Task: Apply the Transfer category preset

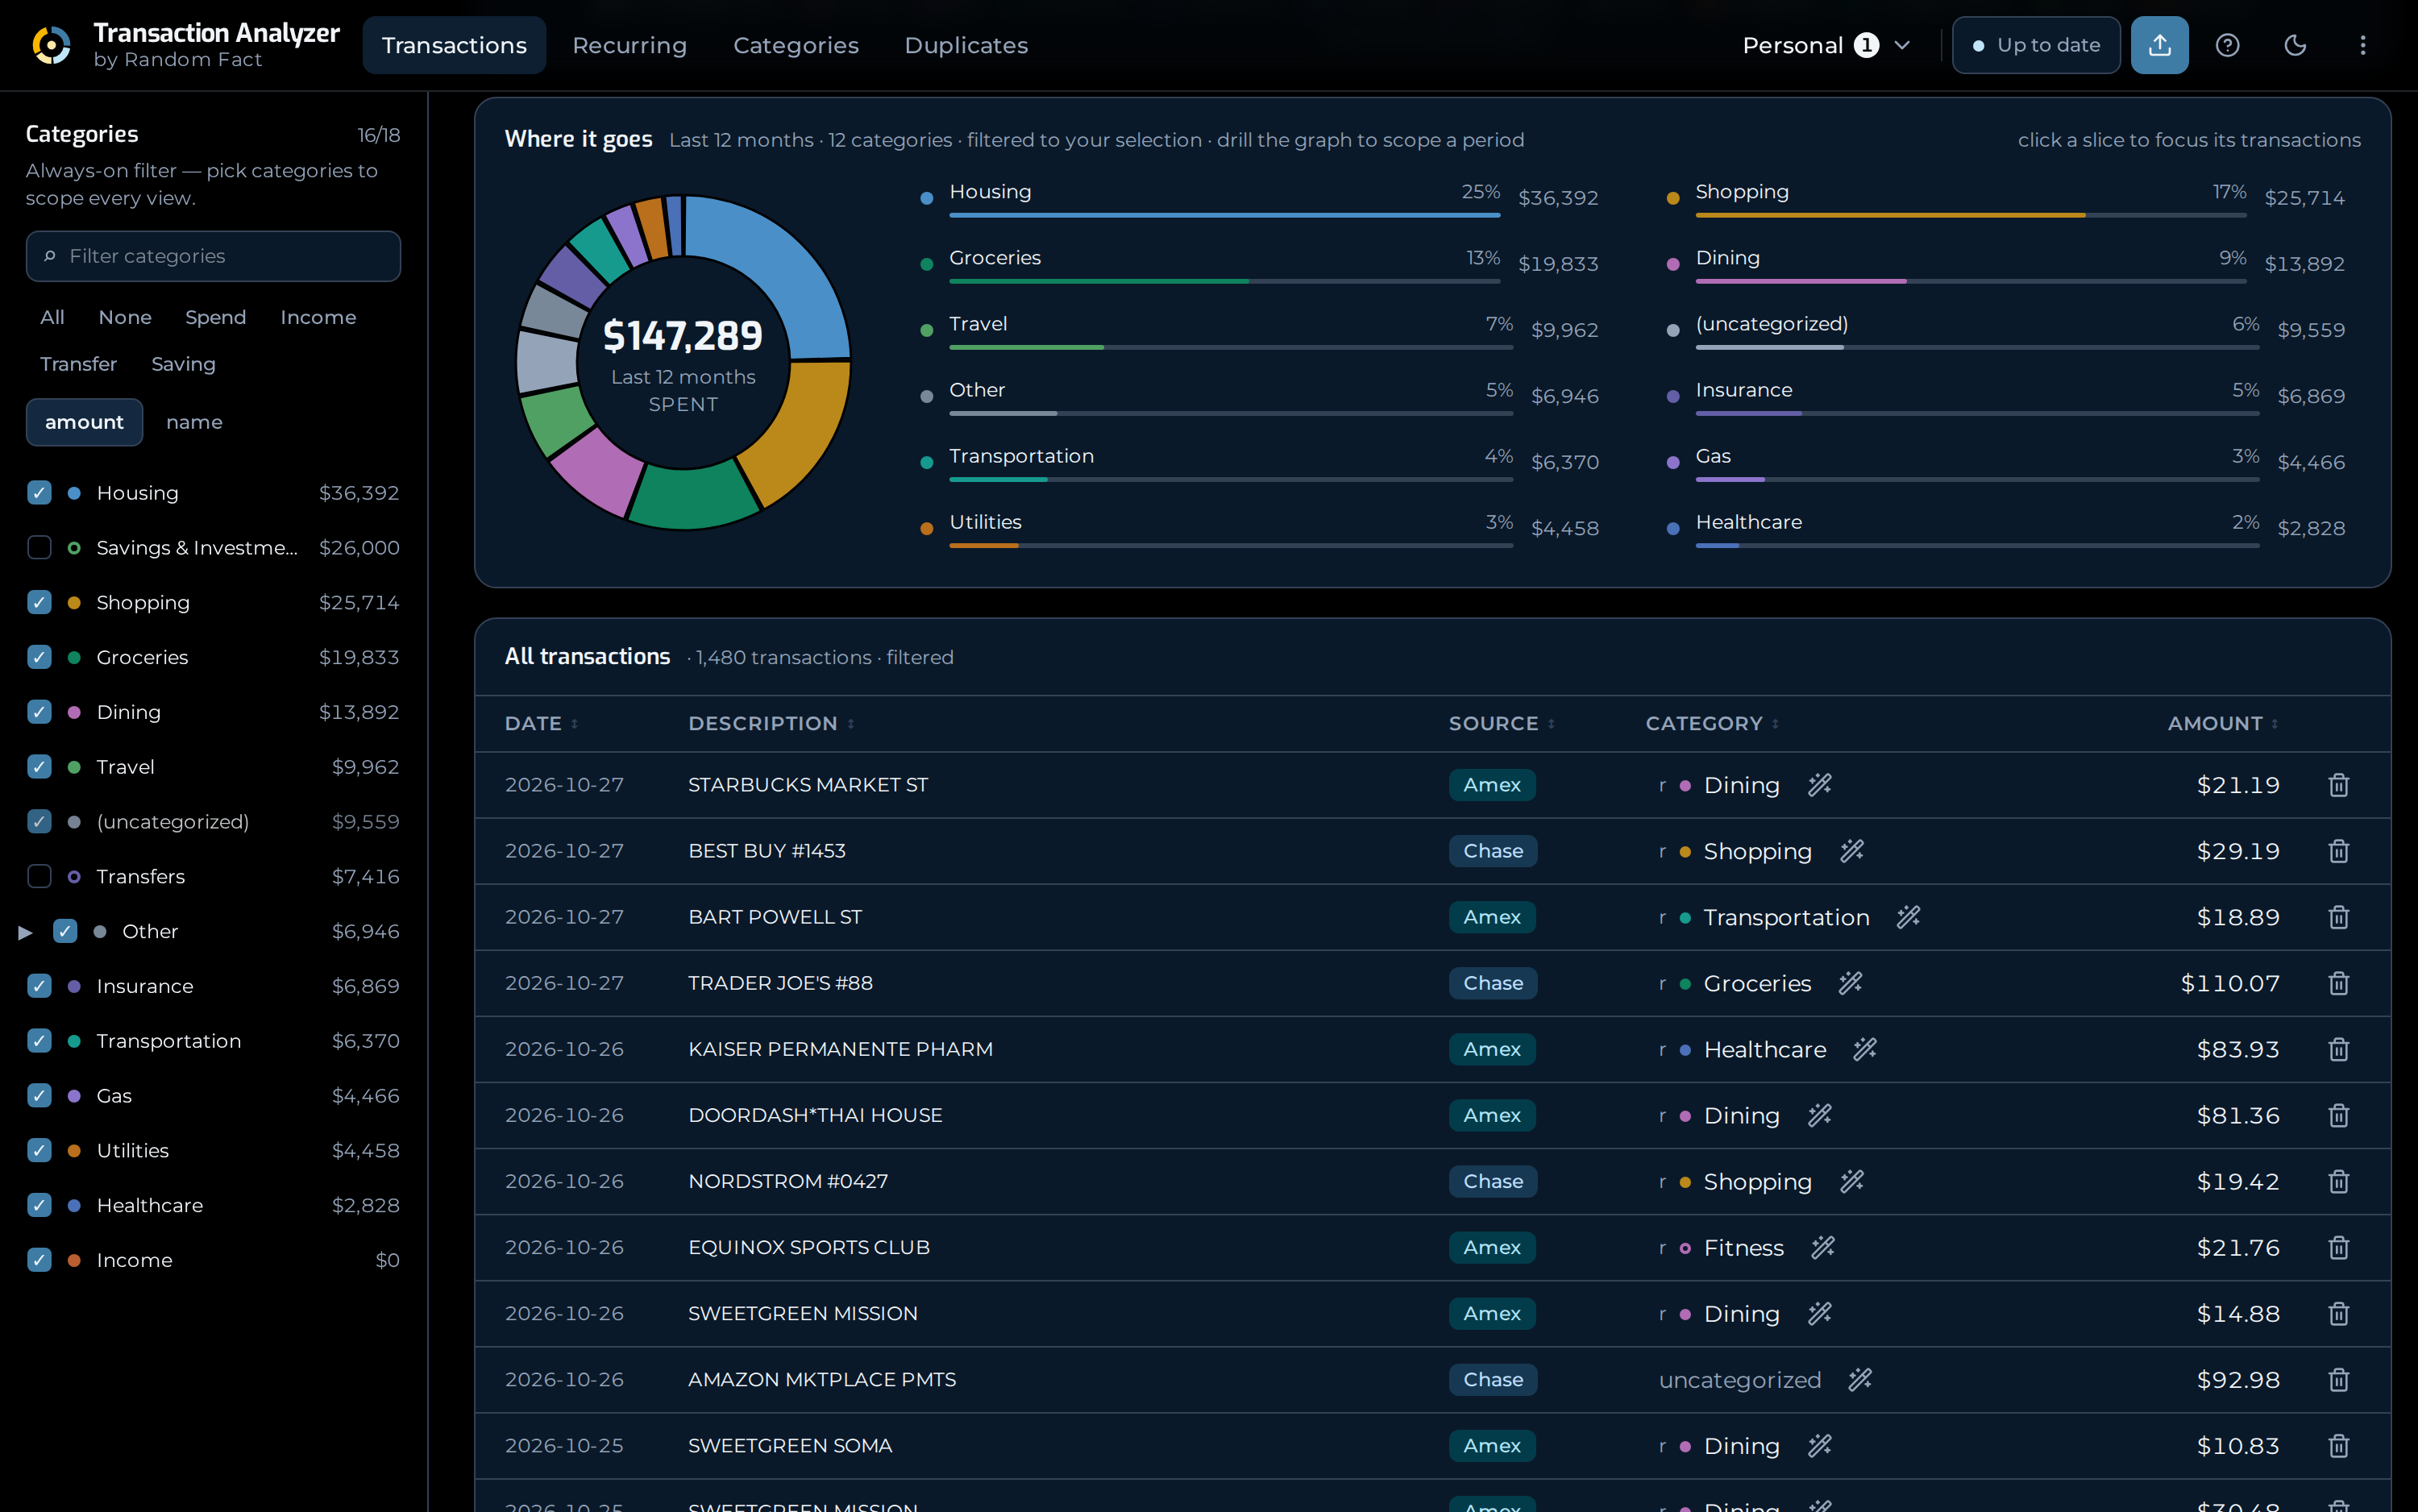Action: [78, 364]
